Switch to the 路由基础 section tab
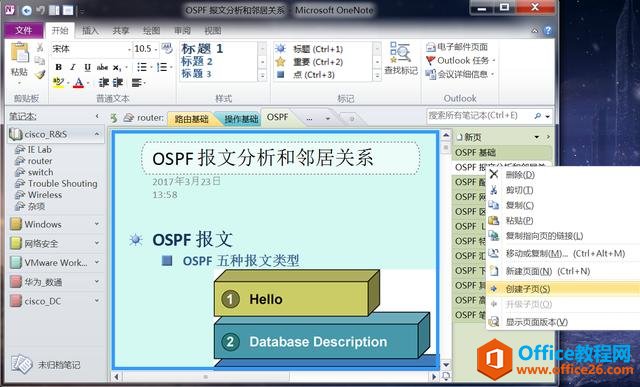Viewport: 640px width, 387px height. point(191,119)
